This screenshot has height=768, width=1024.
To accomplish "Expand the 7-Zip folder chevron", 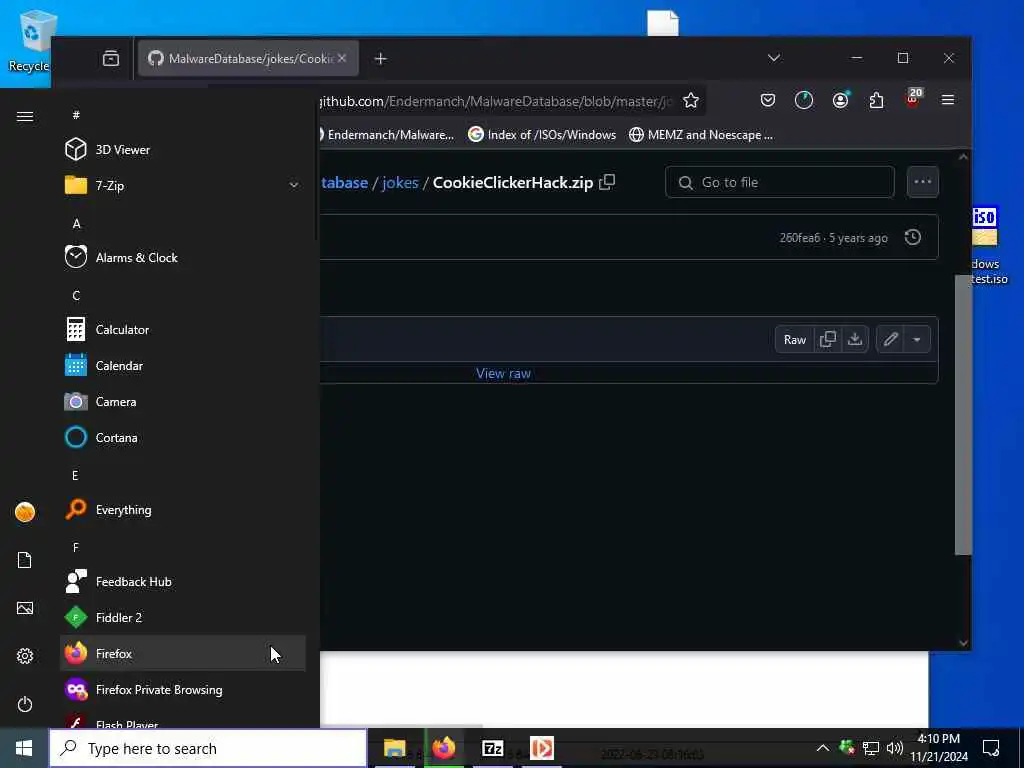I will point(294,185).
